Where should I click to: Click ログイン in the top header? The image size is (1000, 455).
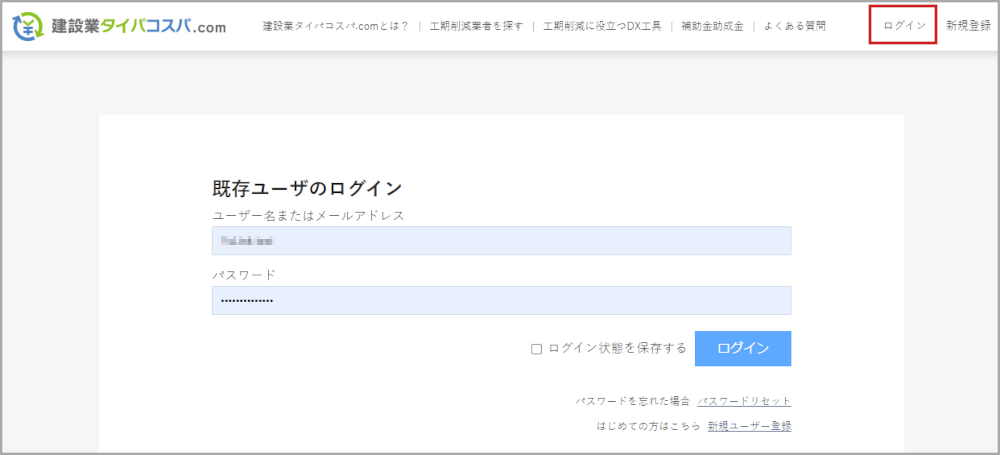903,26
